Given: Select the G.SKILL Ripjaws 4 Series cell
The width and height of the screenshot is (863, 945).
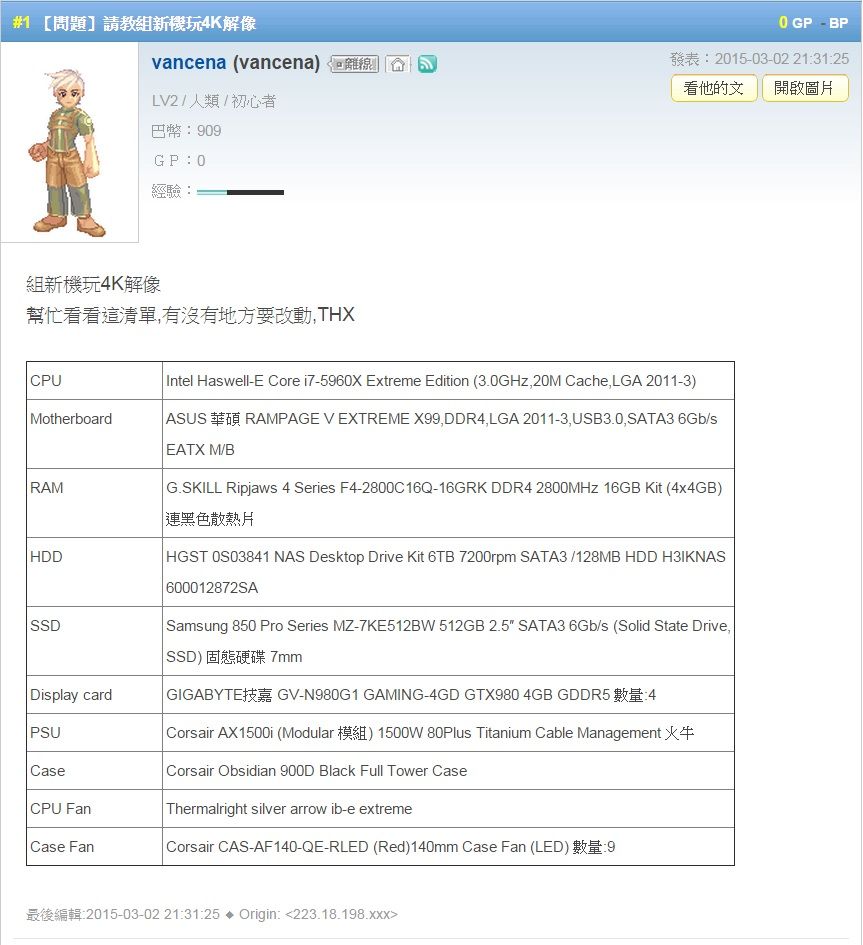Looking at the screenshot, I should coord(448,503).
